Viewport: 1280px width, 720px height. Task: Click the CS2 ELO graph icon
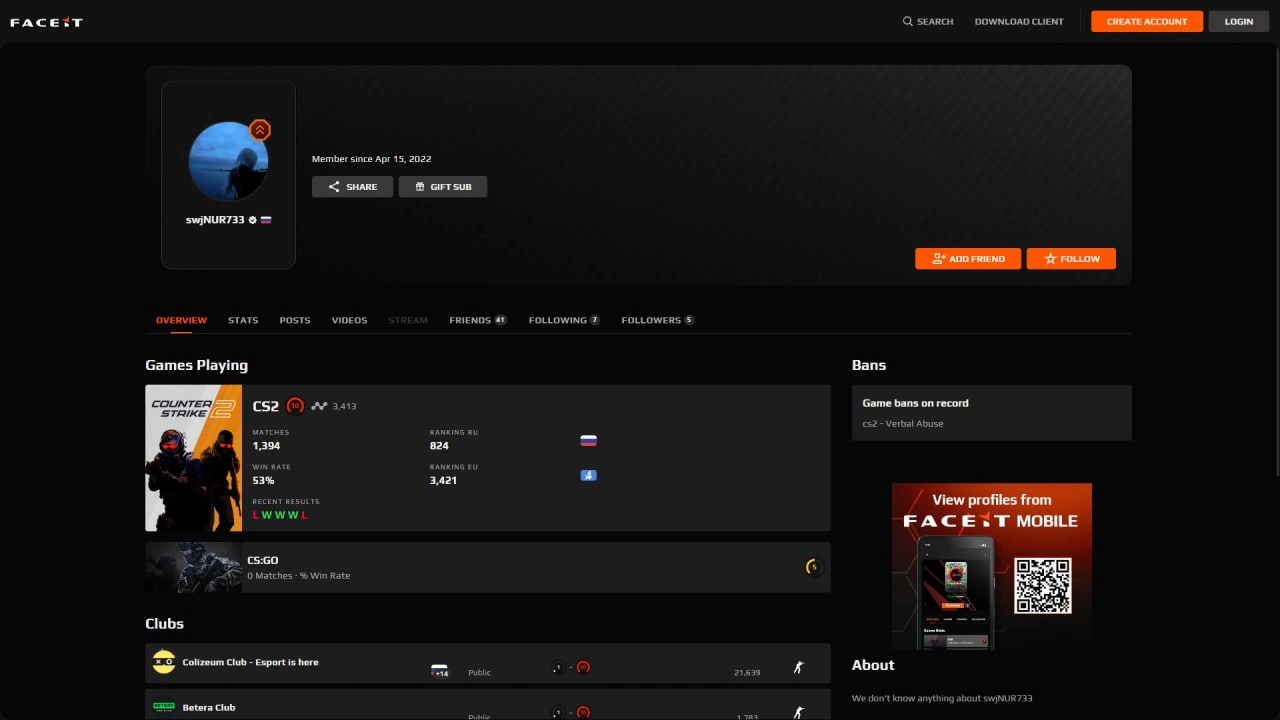tap(319, 406)
